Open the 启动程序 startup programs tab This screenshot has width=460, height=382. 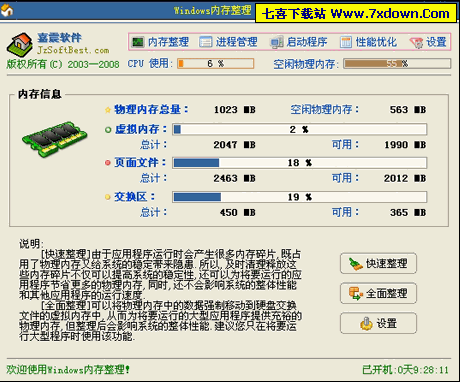299,42
